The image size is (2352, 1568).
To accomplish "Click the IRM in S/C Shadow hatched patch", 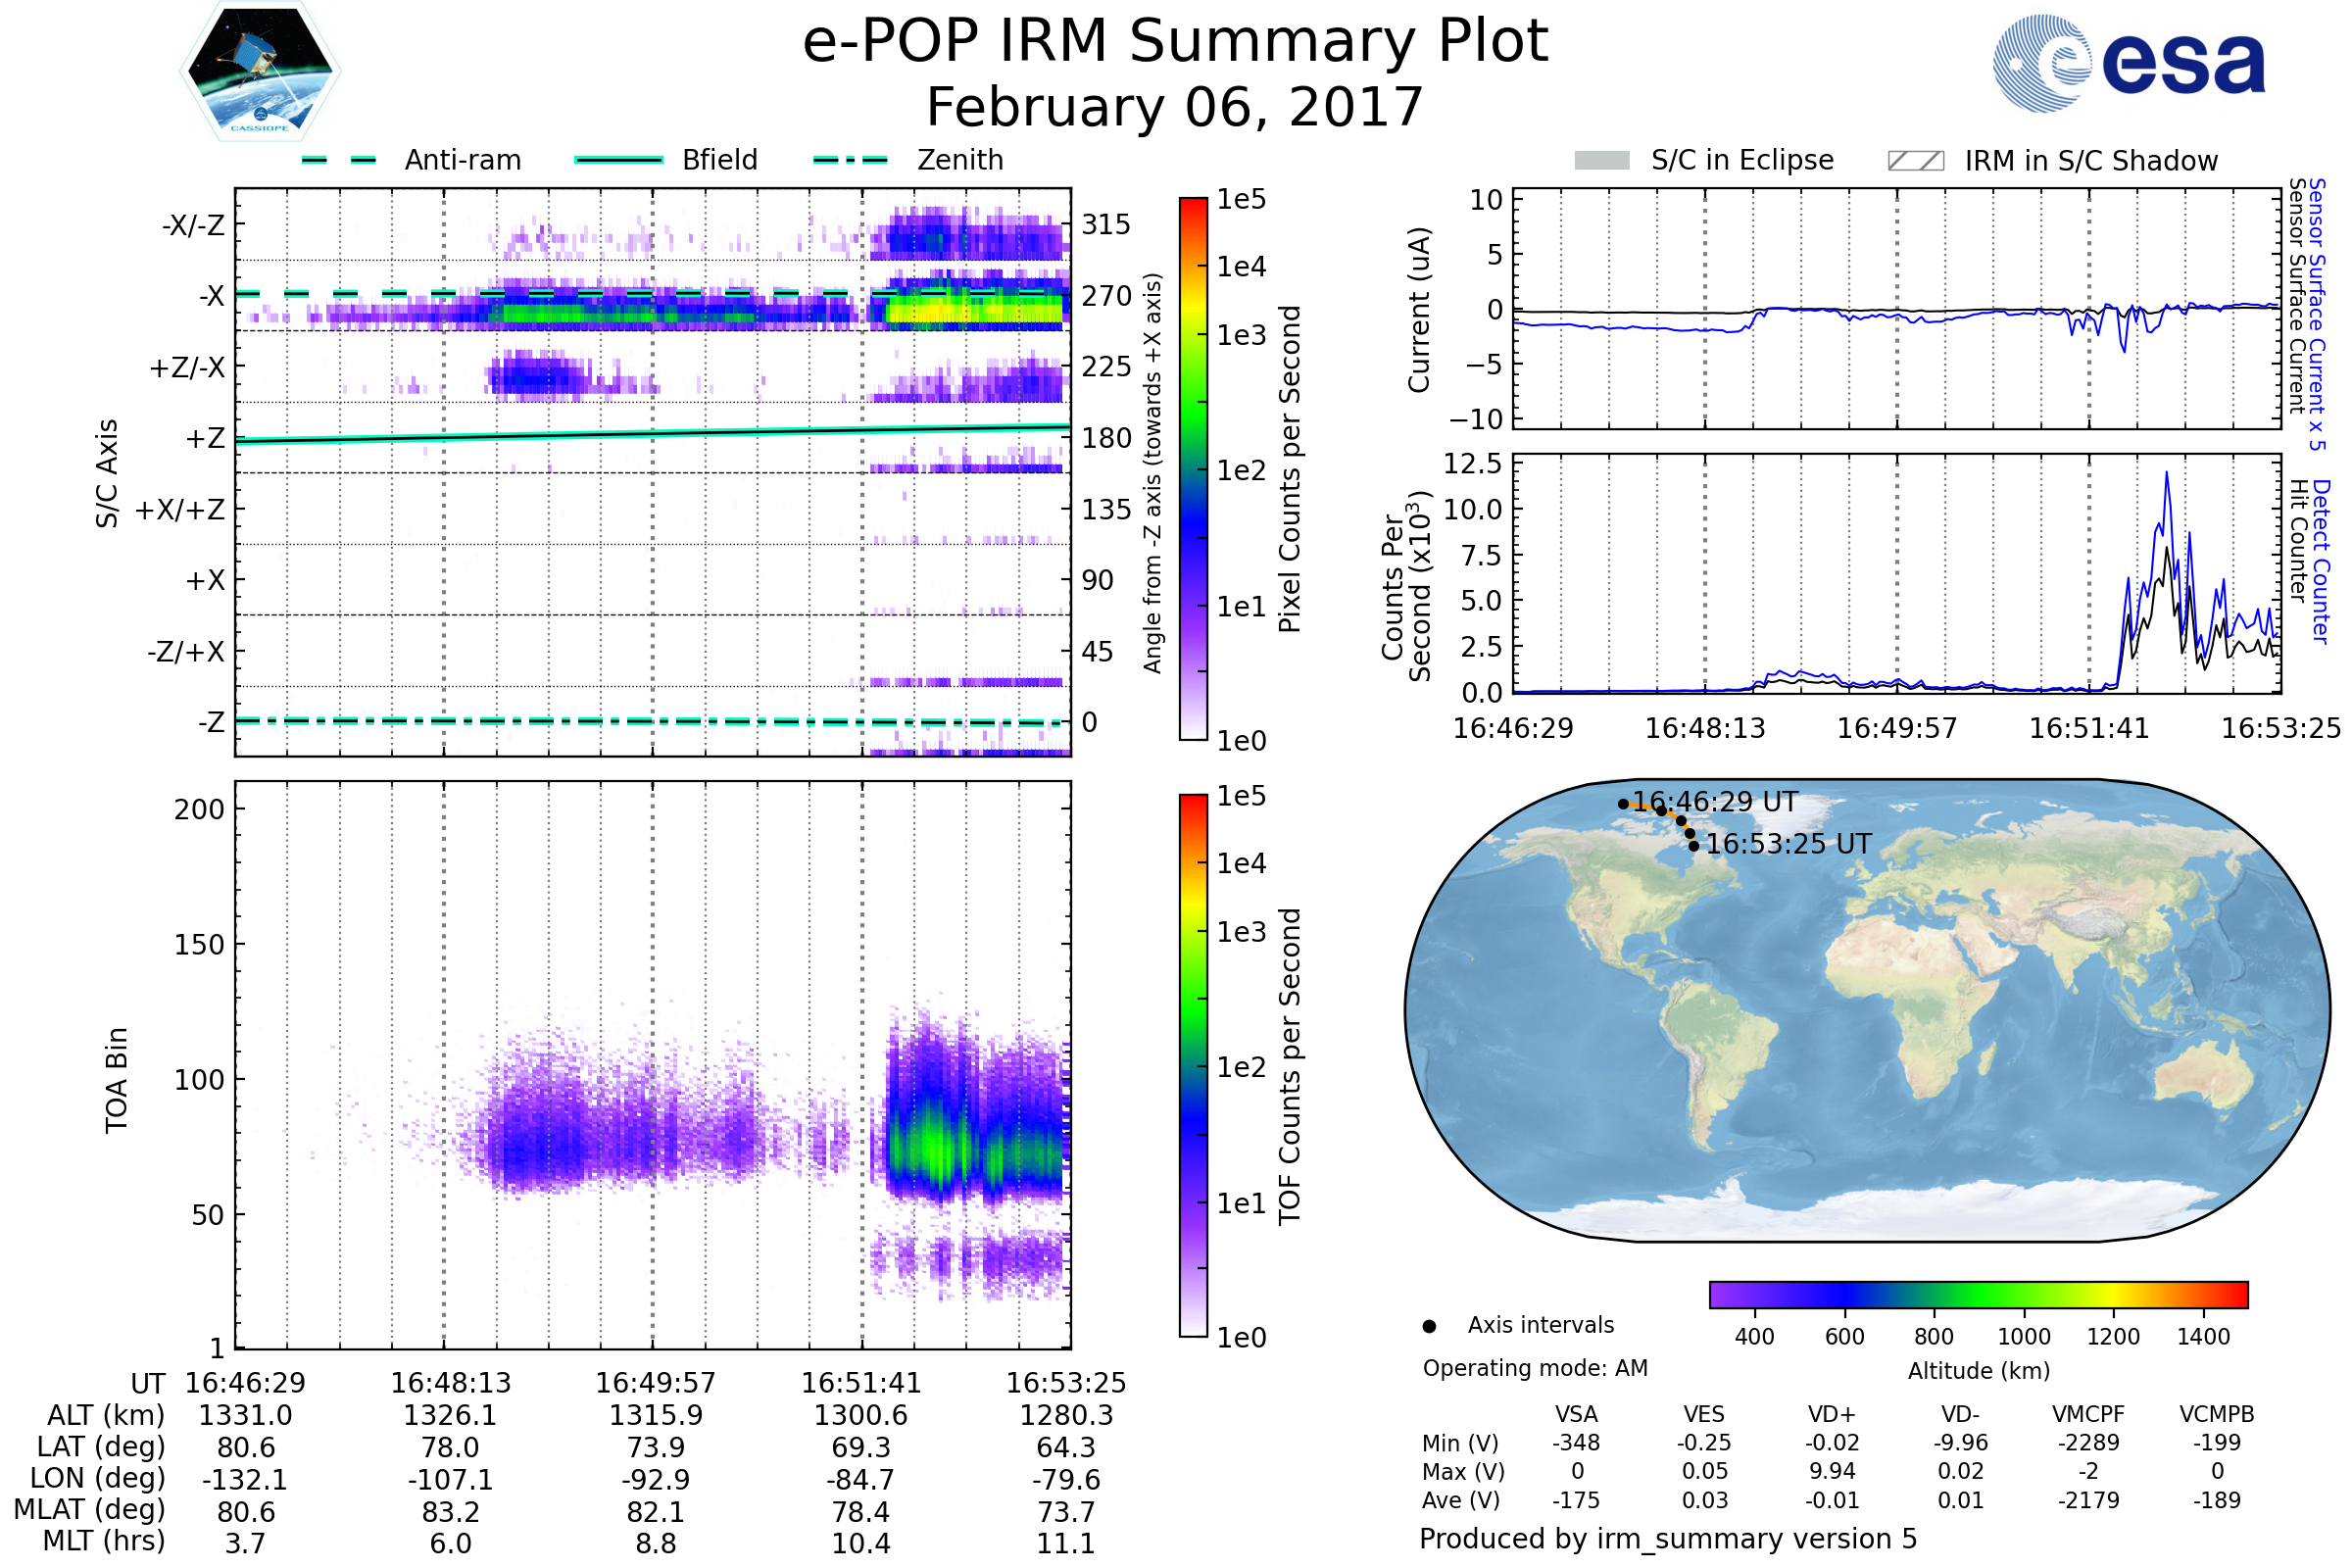I will tap(1915, 161).
